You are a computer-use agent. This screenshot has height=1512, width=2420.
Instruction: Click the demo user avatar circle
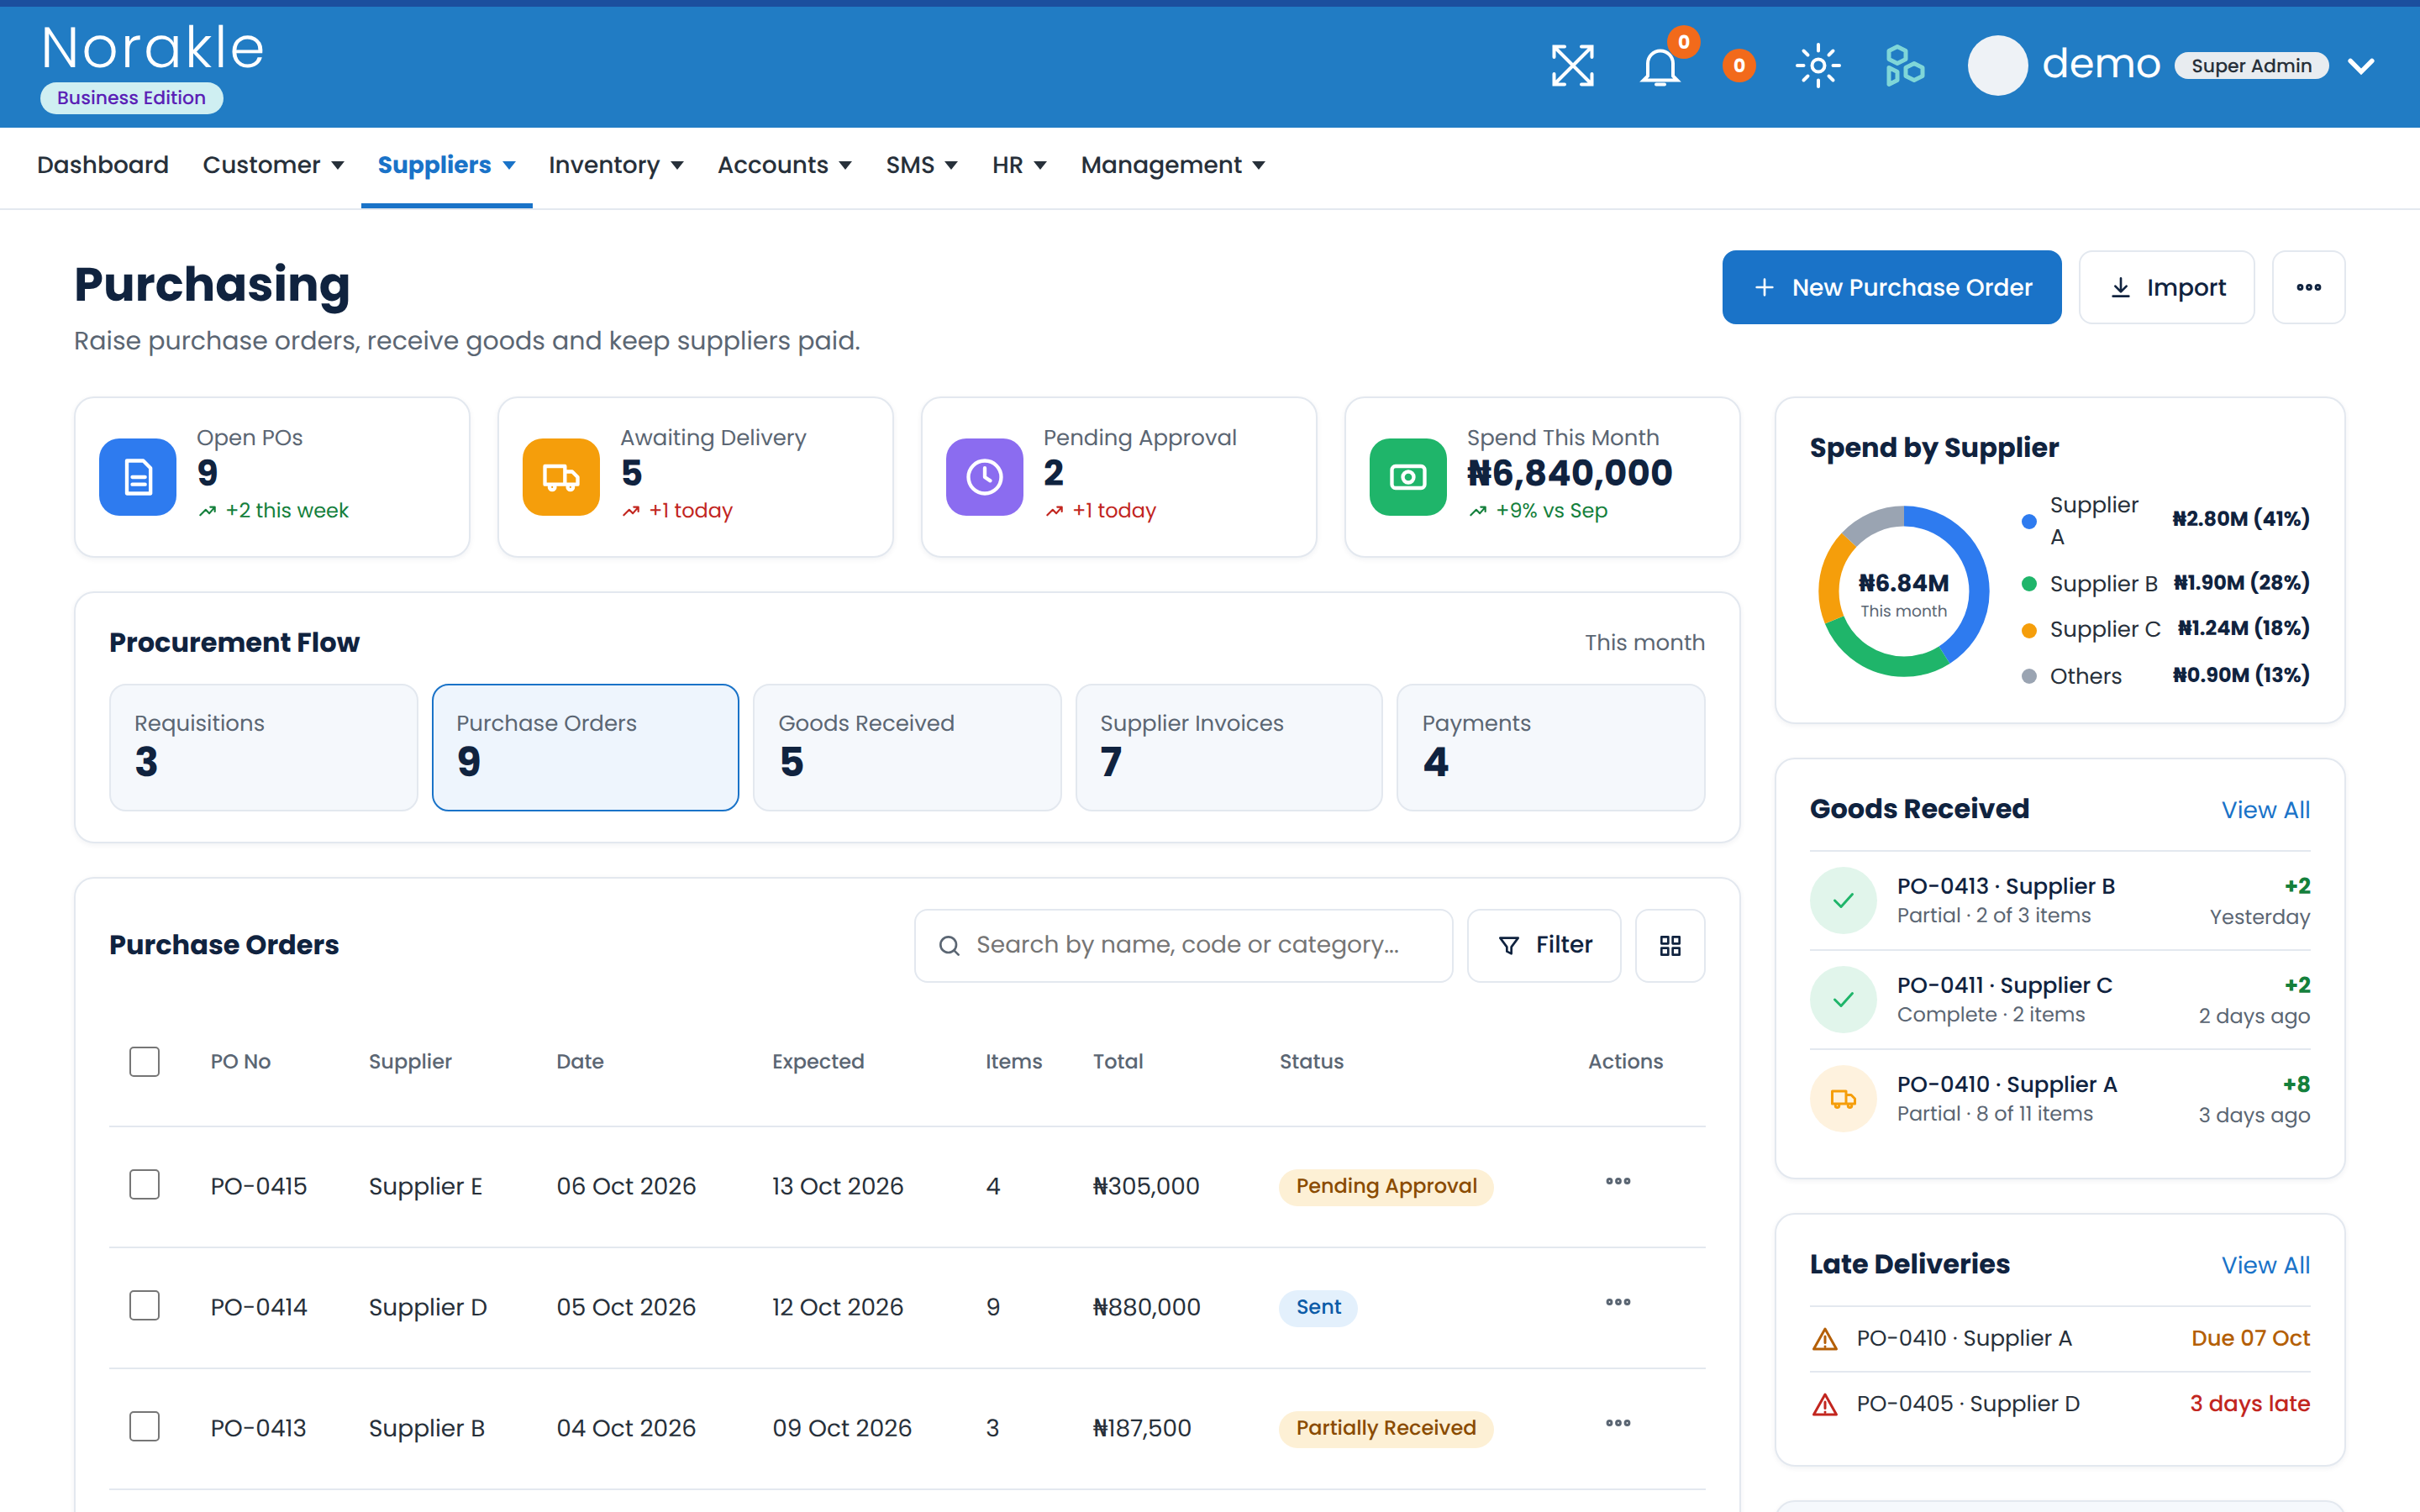click(x=1997, y=66)
